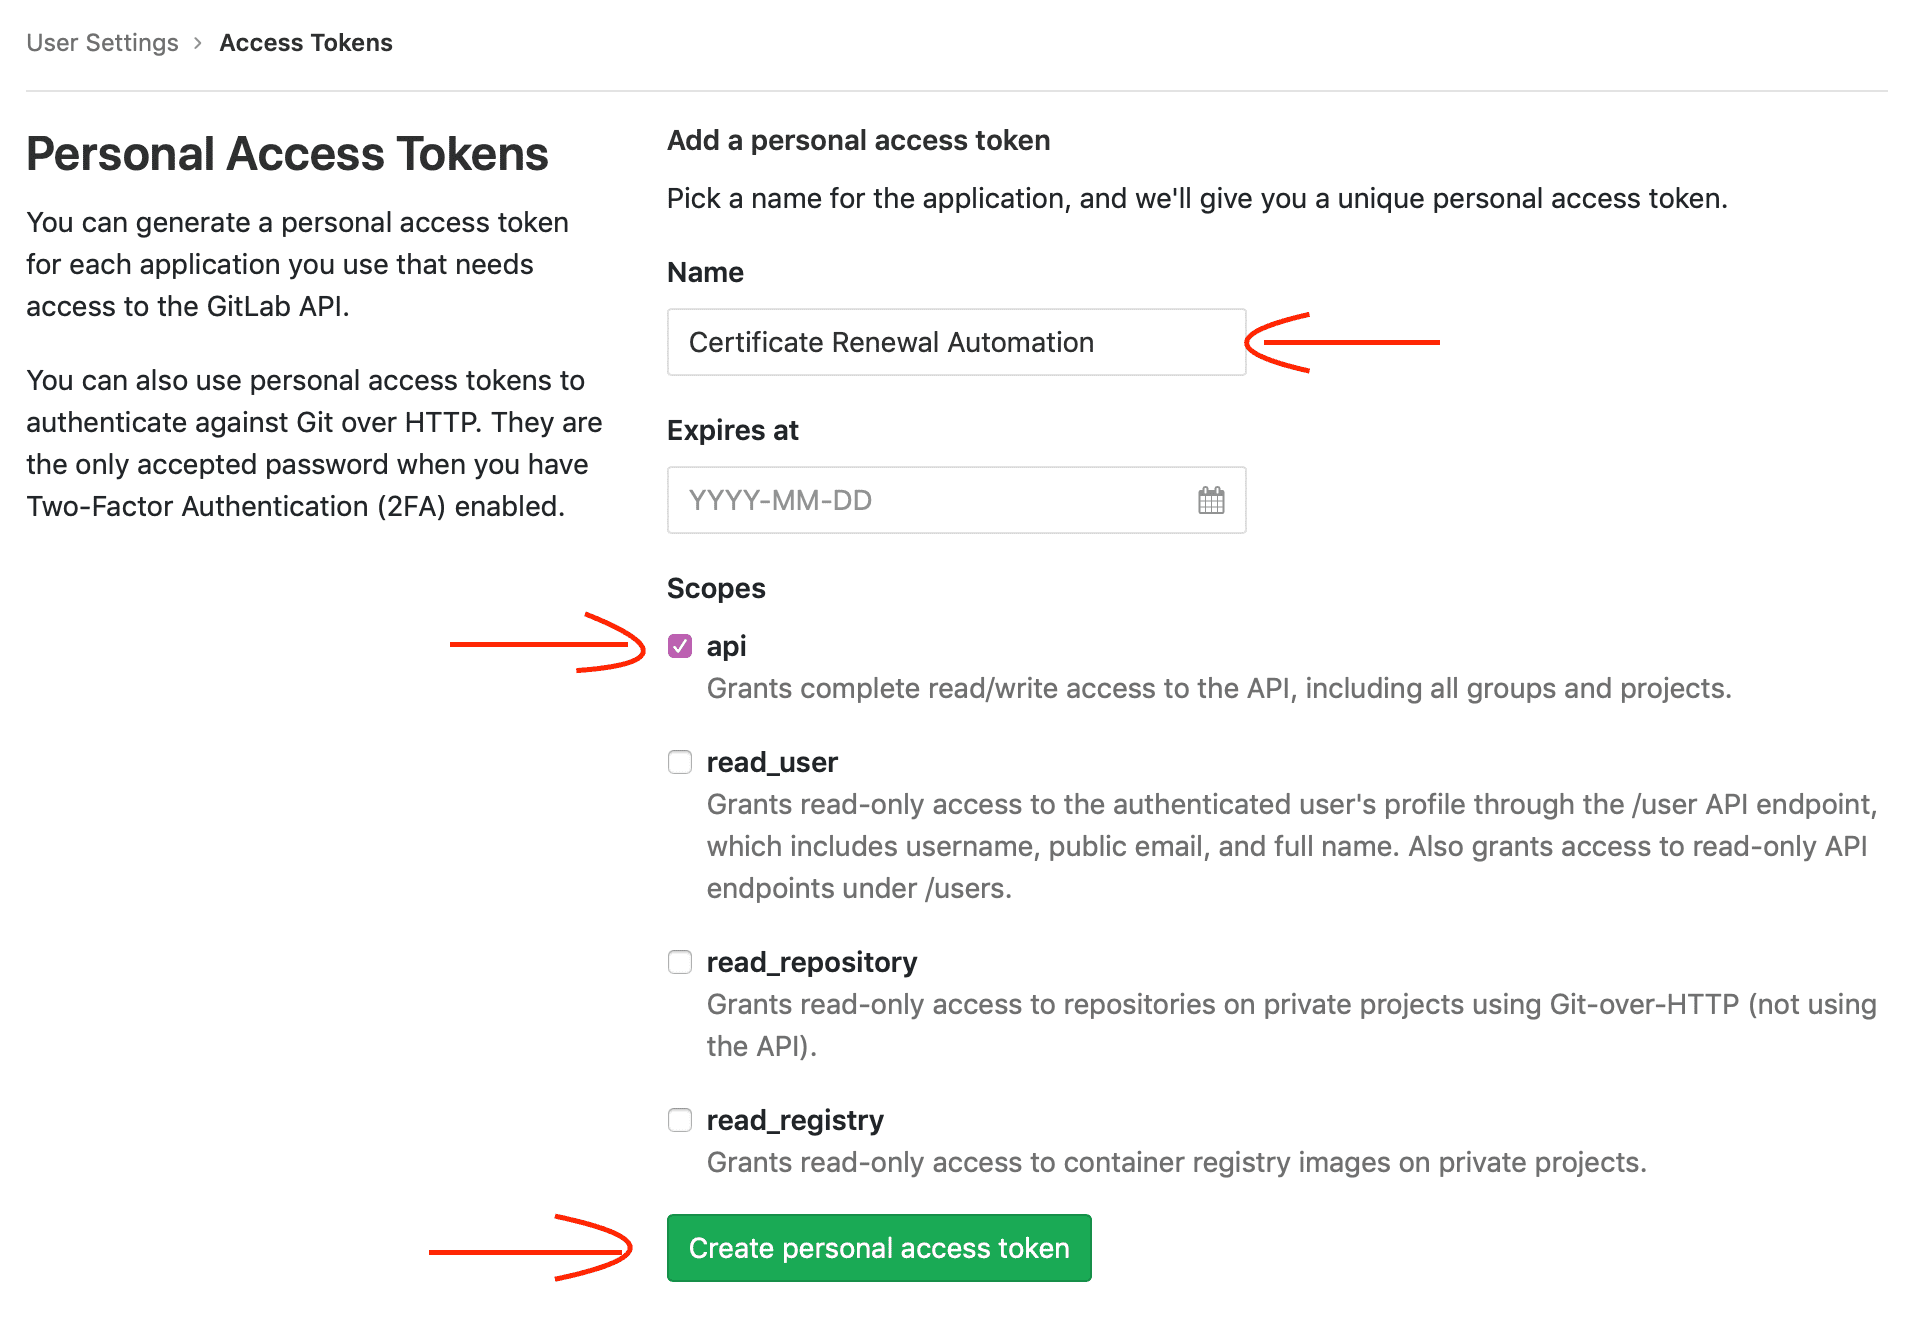
Task: Click the read_repository scope label
Action: [811, 962]
